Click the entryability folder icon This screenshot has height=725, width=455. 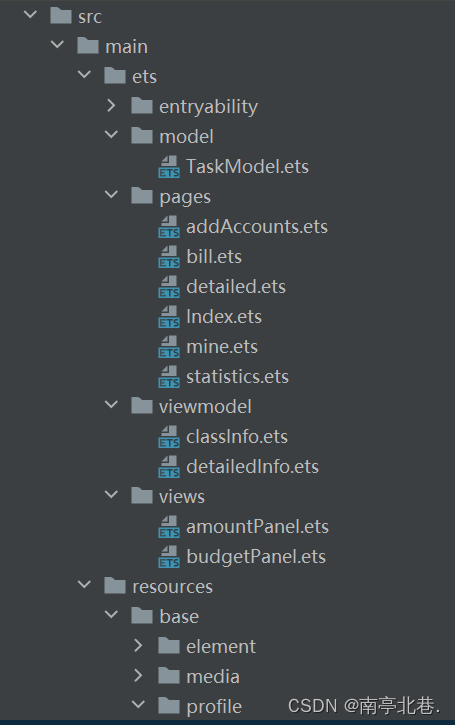pyautogui.click(x=141, y=106)
